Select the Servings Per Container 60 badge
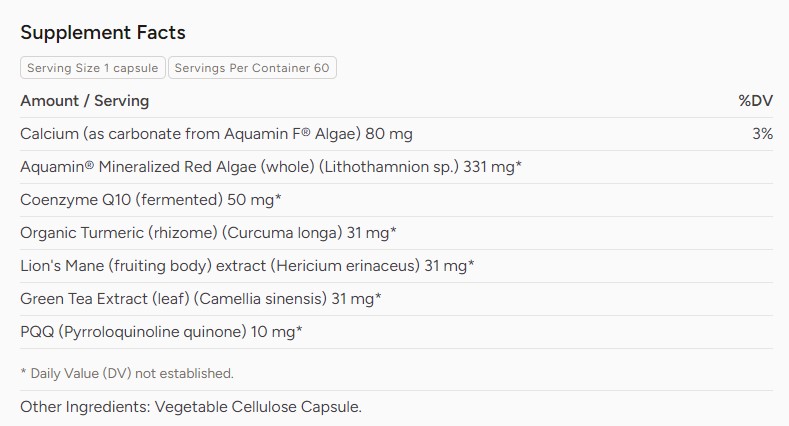The height and width of the screenshot is (426, 789). [252, 68]
